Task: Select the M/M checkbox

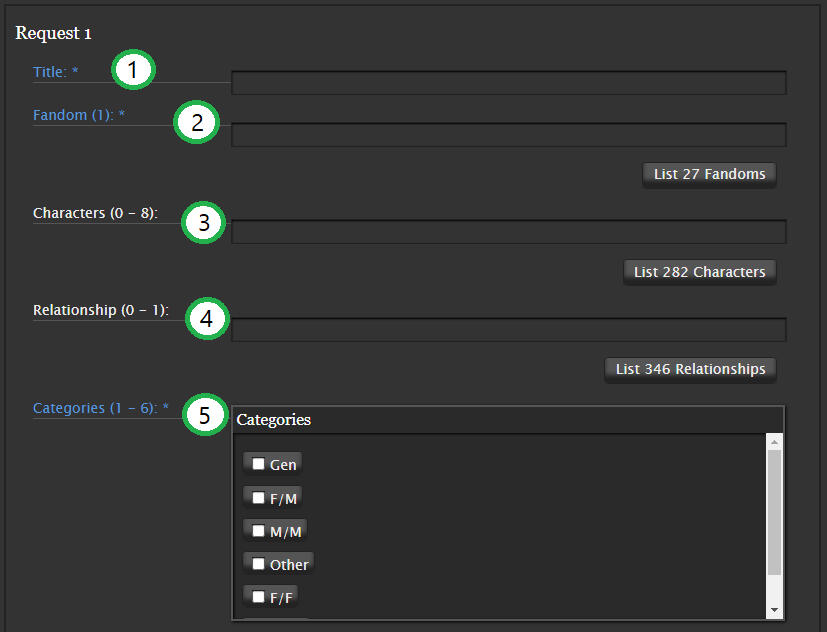Action: coord(258,530)
